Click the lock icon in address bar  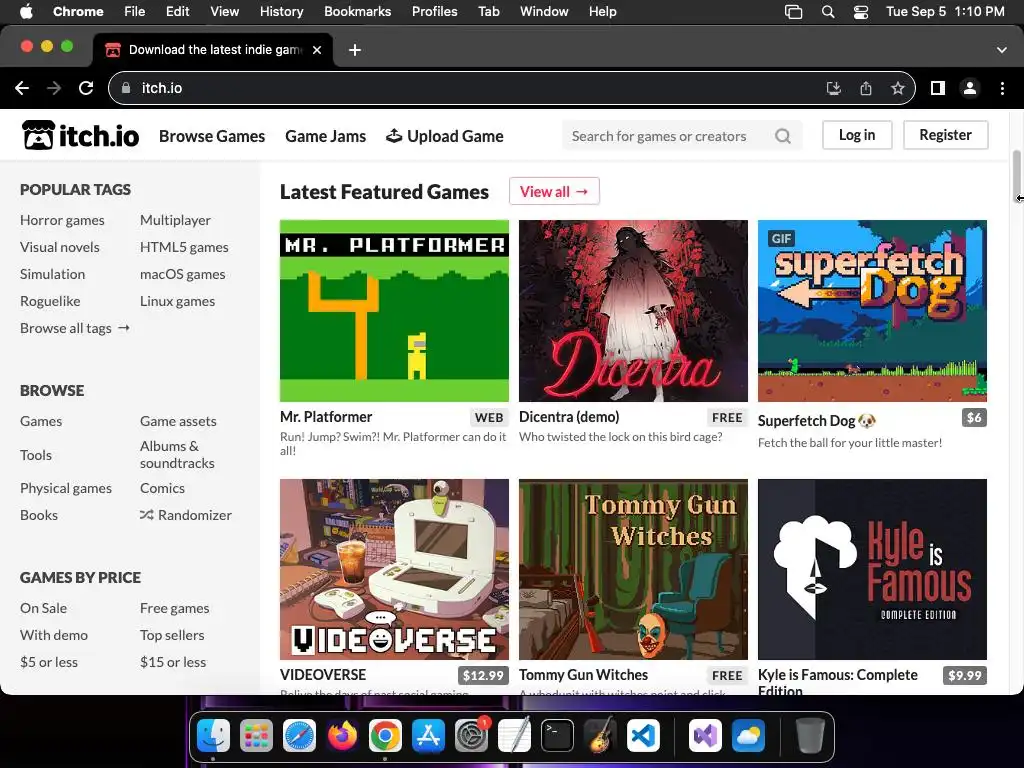(126, 88)
